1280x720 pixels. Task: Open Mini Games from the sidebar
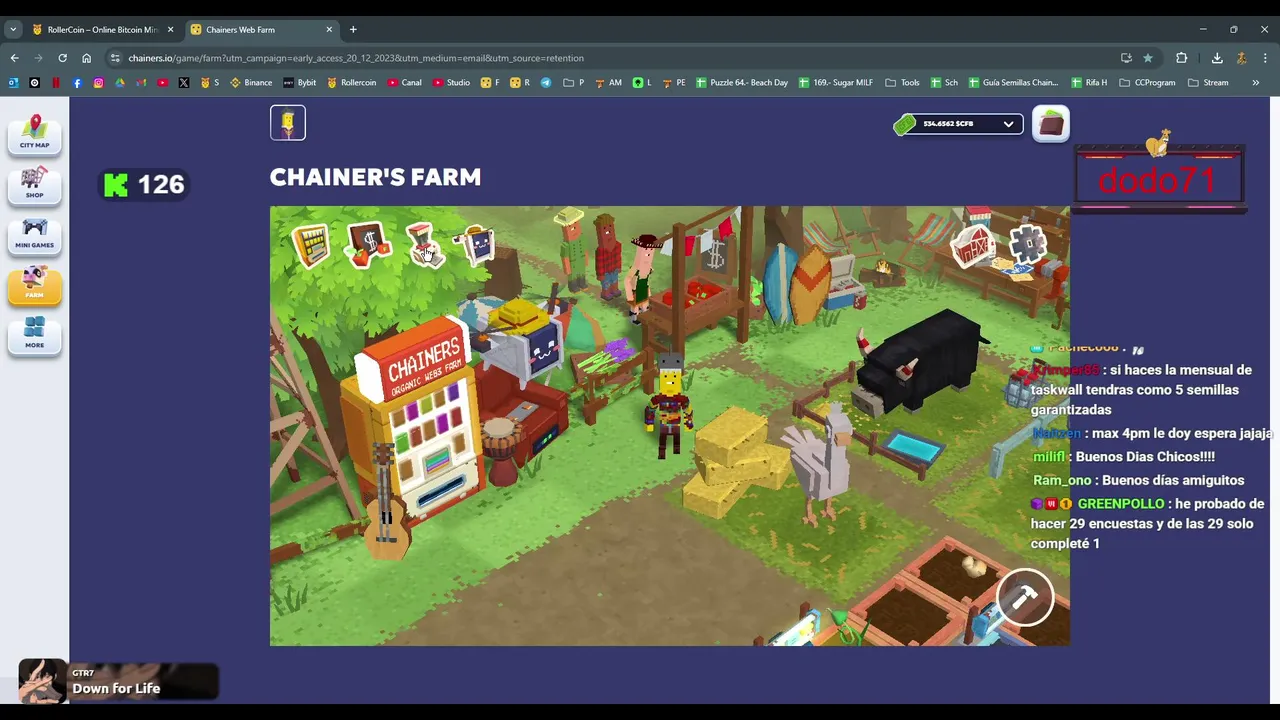pyautogui.click(x=35, y=235)
